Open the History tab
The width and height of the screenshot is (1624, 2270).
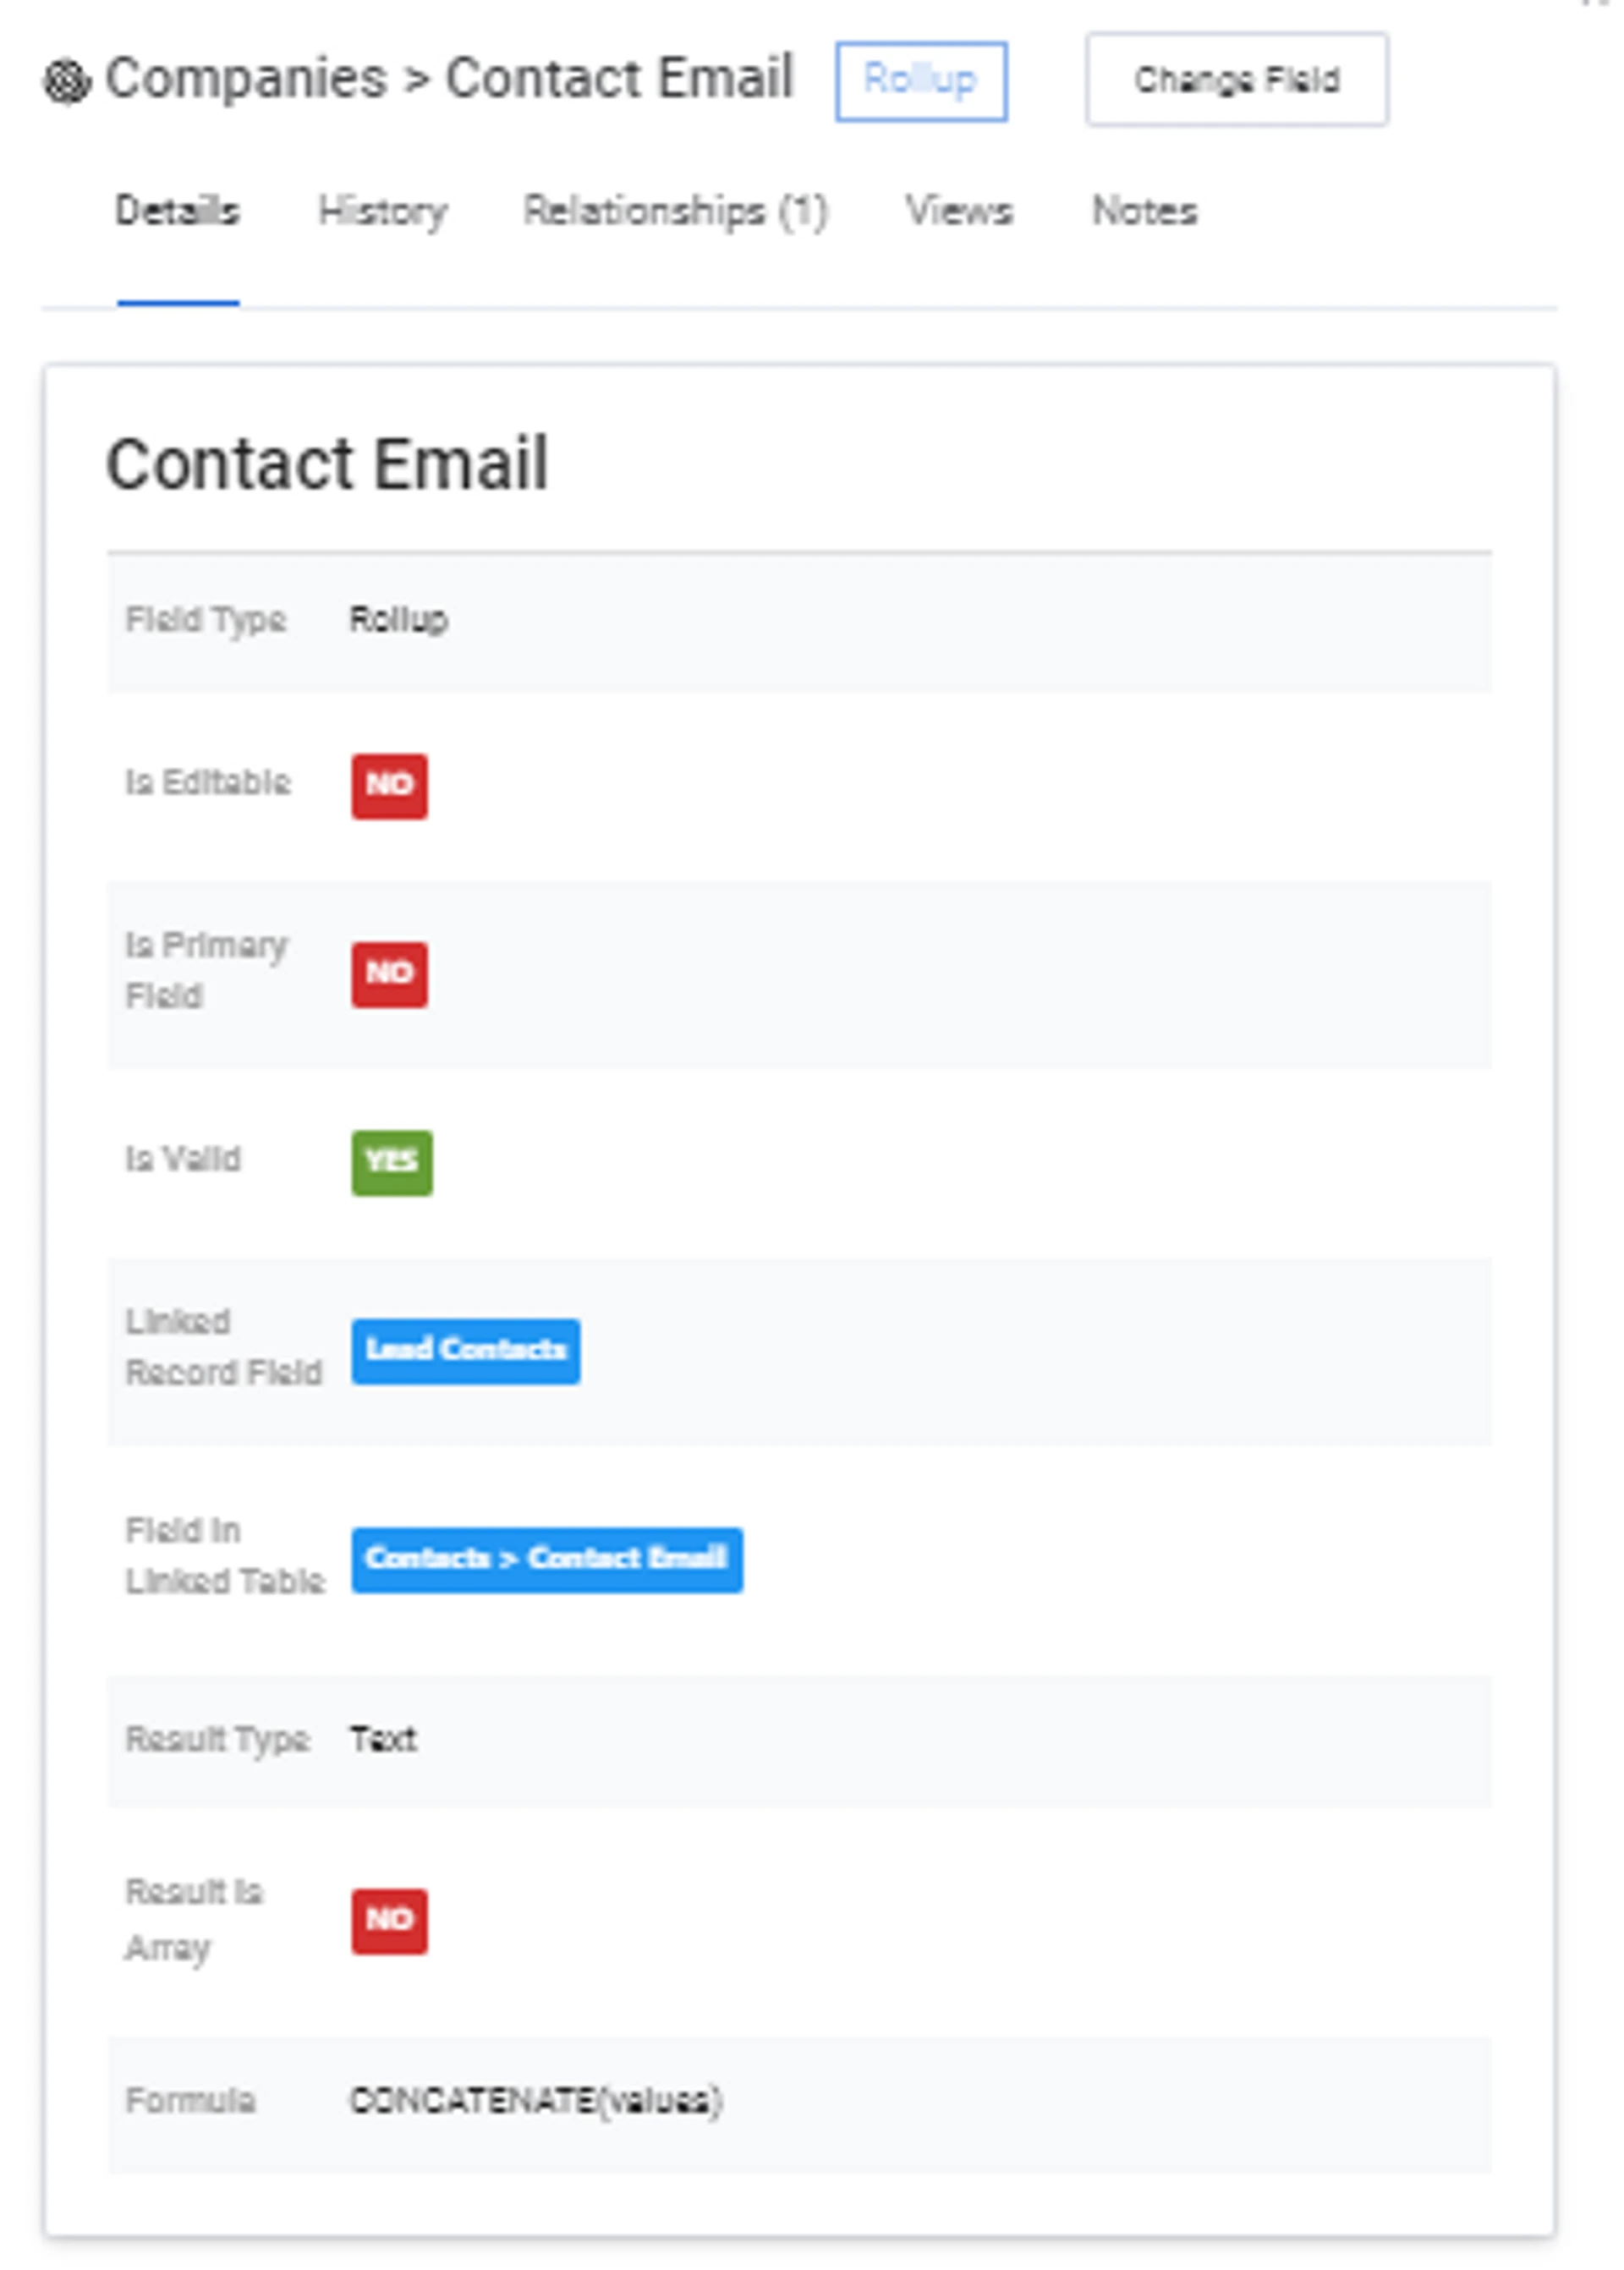click(382, 211)
